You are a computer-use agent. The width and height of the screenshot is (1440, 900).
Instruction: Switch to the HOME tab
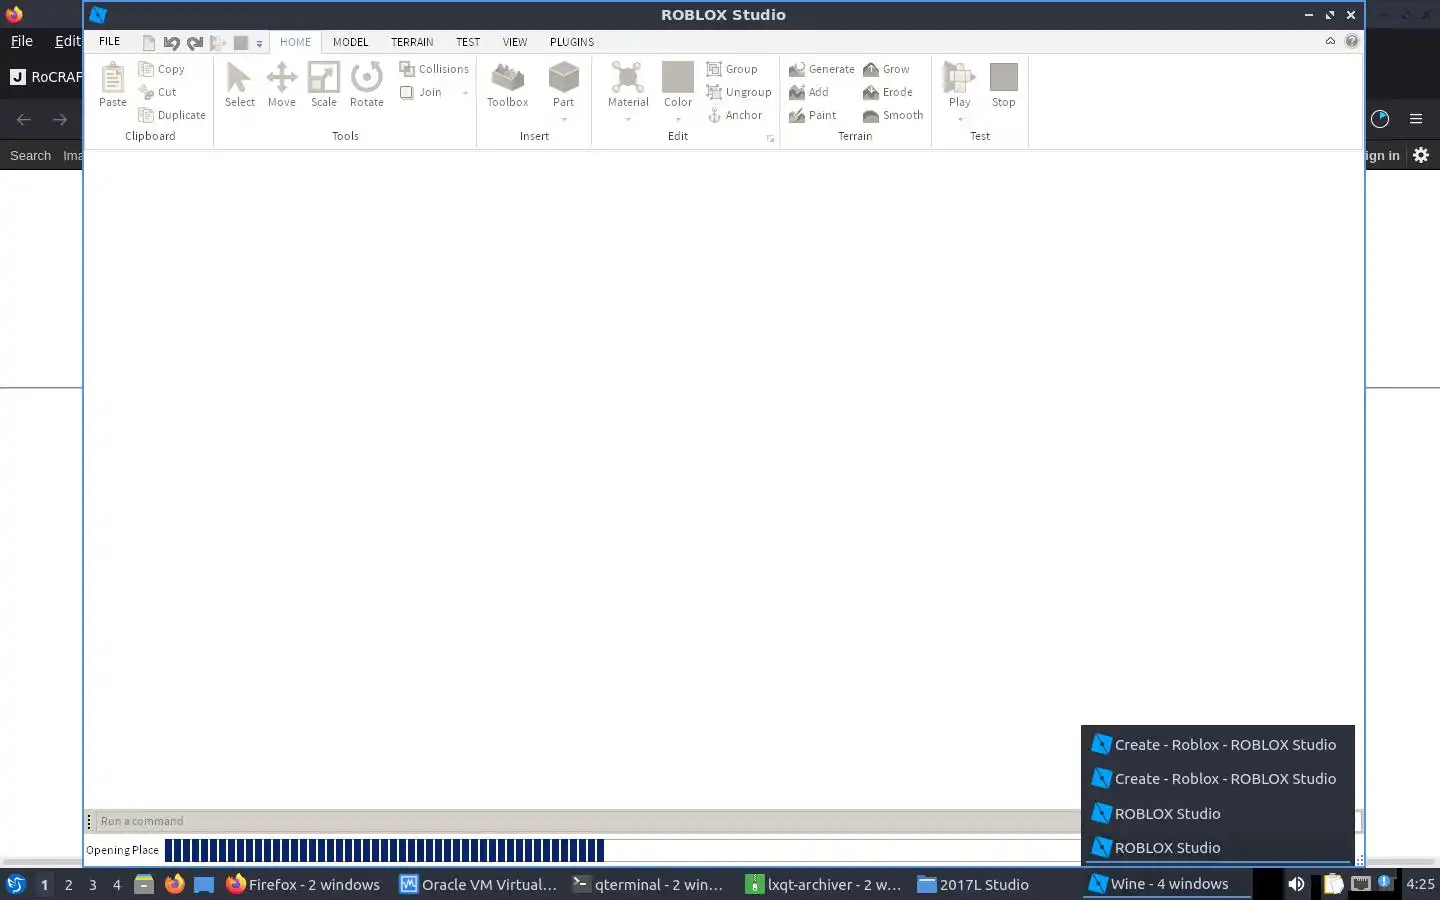pos(295,42)
